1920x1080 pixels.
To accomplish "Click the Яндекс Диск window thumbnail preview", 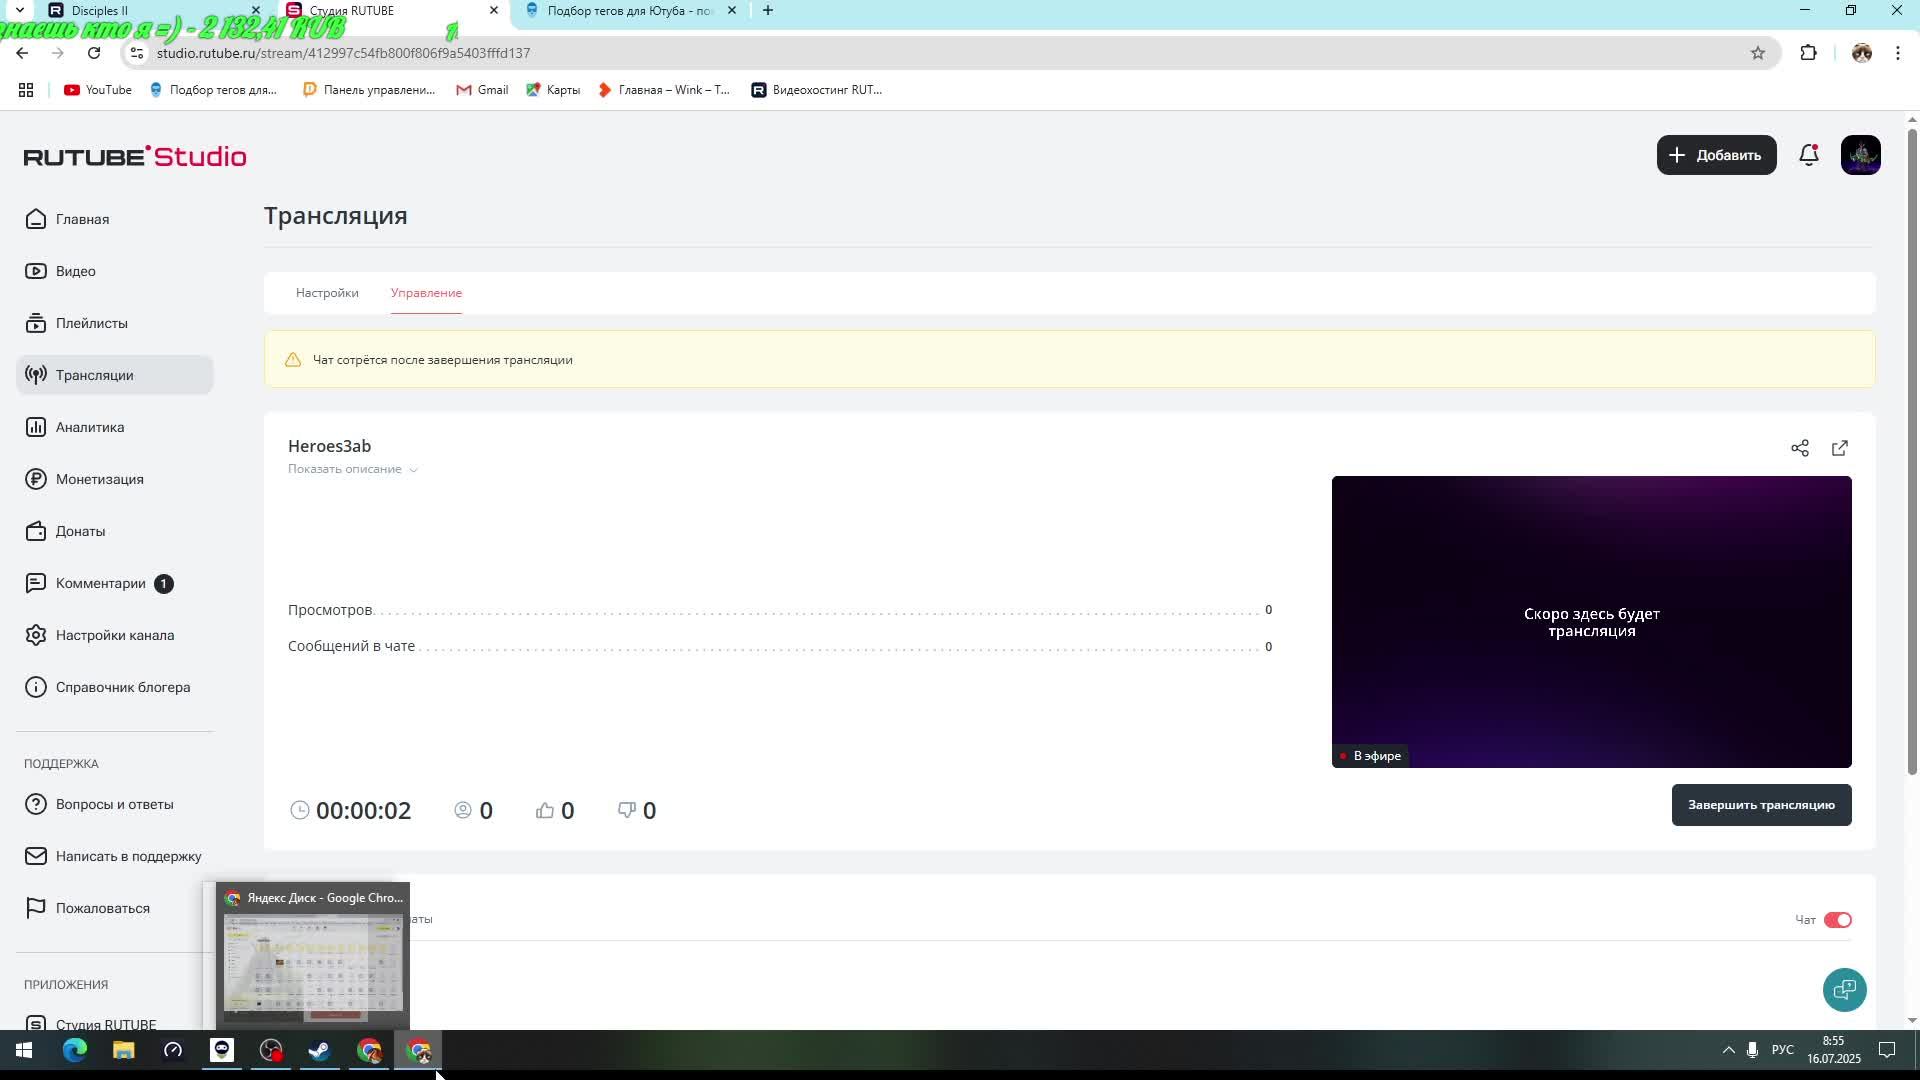I will [x=313, y=965].
